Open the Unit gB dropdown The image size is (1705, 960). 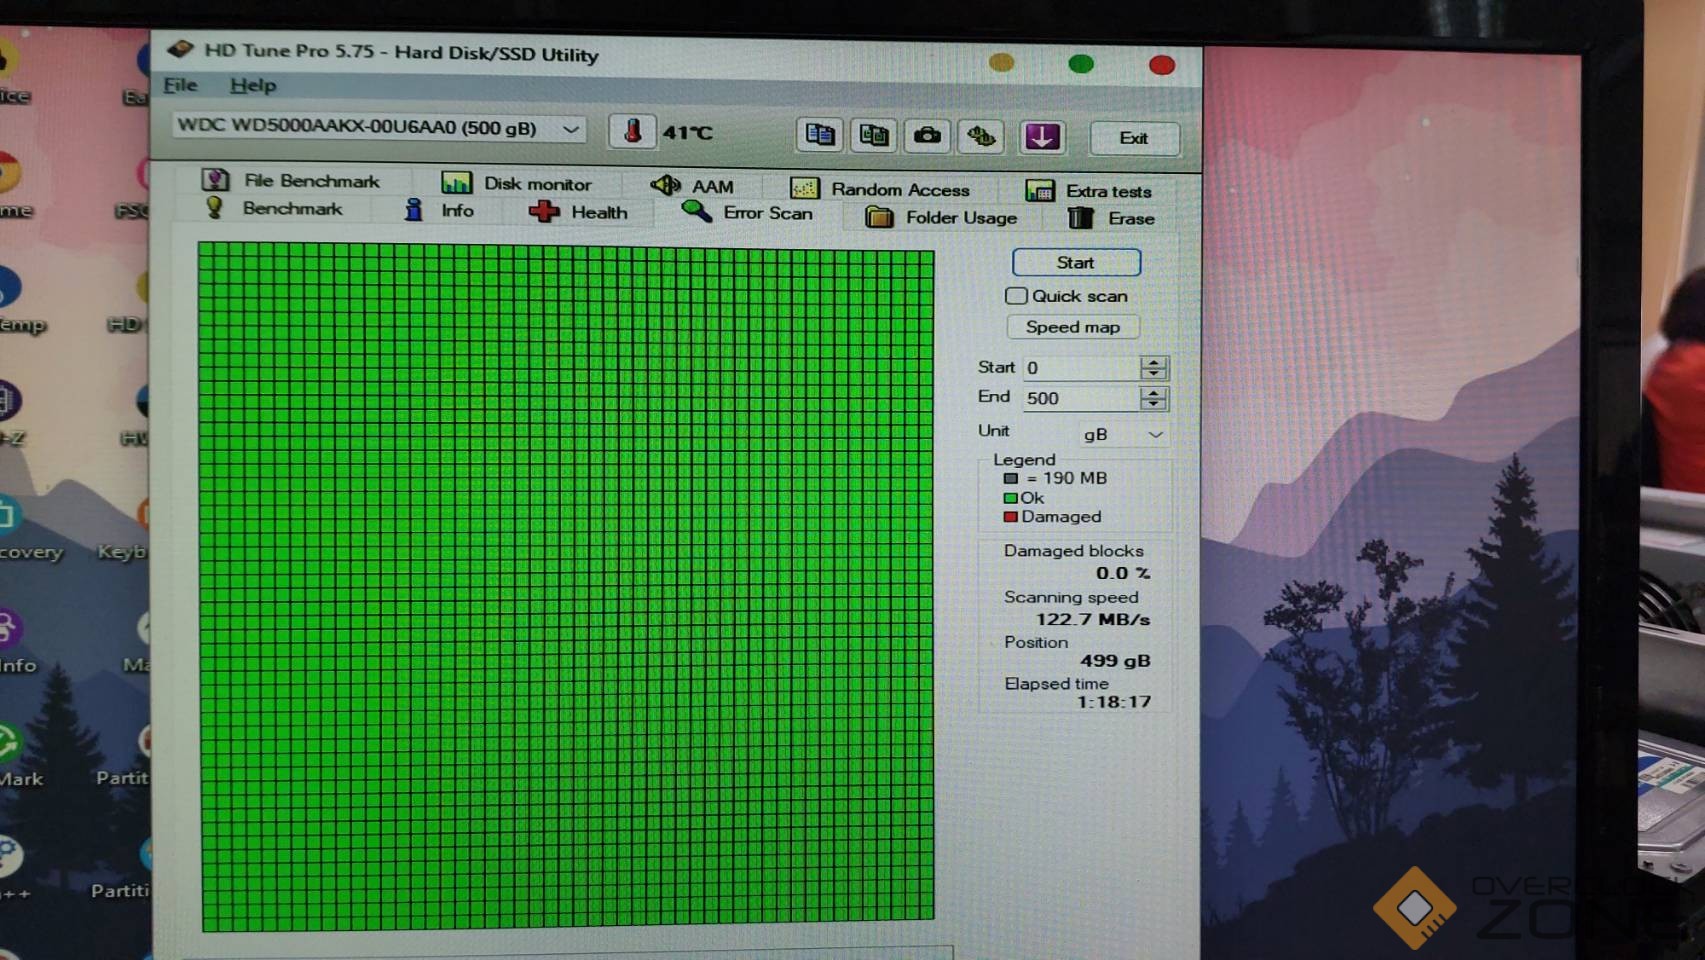point(1155,434)
